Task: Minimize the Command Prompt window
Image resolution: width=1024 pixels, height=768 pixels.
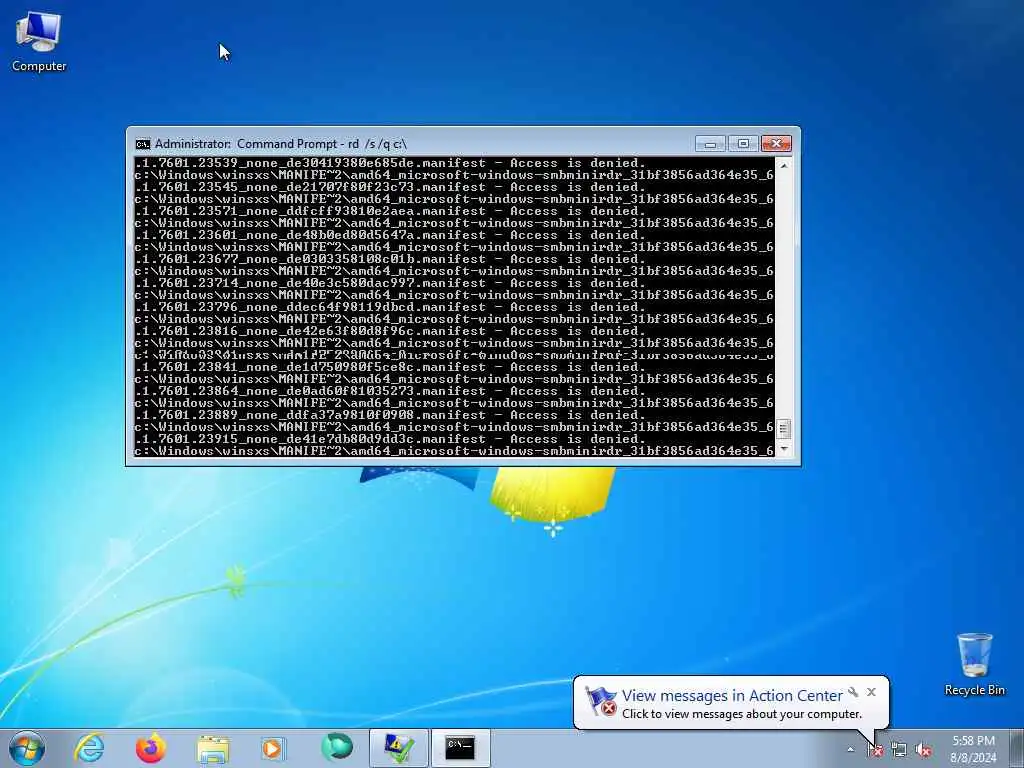Action: pyautogui.click(x=710, y=144)
